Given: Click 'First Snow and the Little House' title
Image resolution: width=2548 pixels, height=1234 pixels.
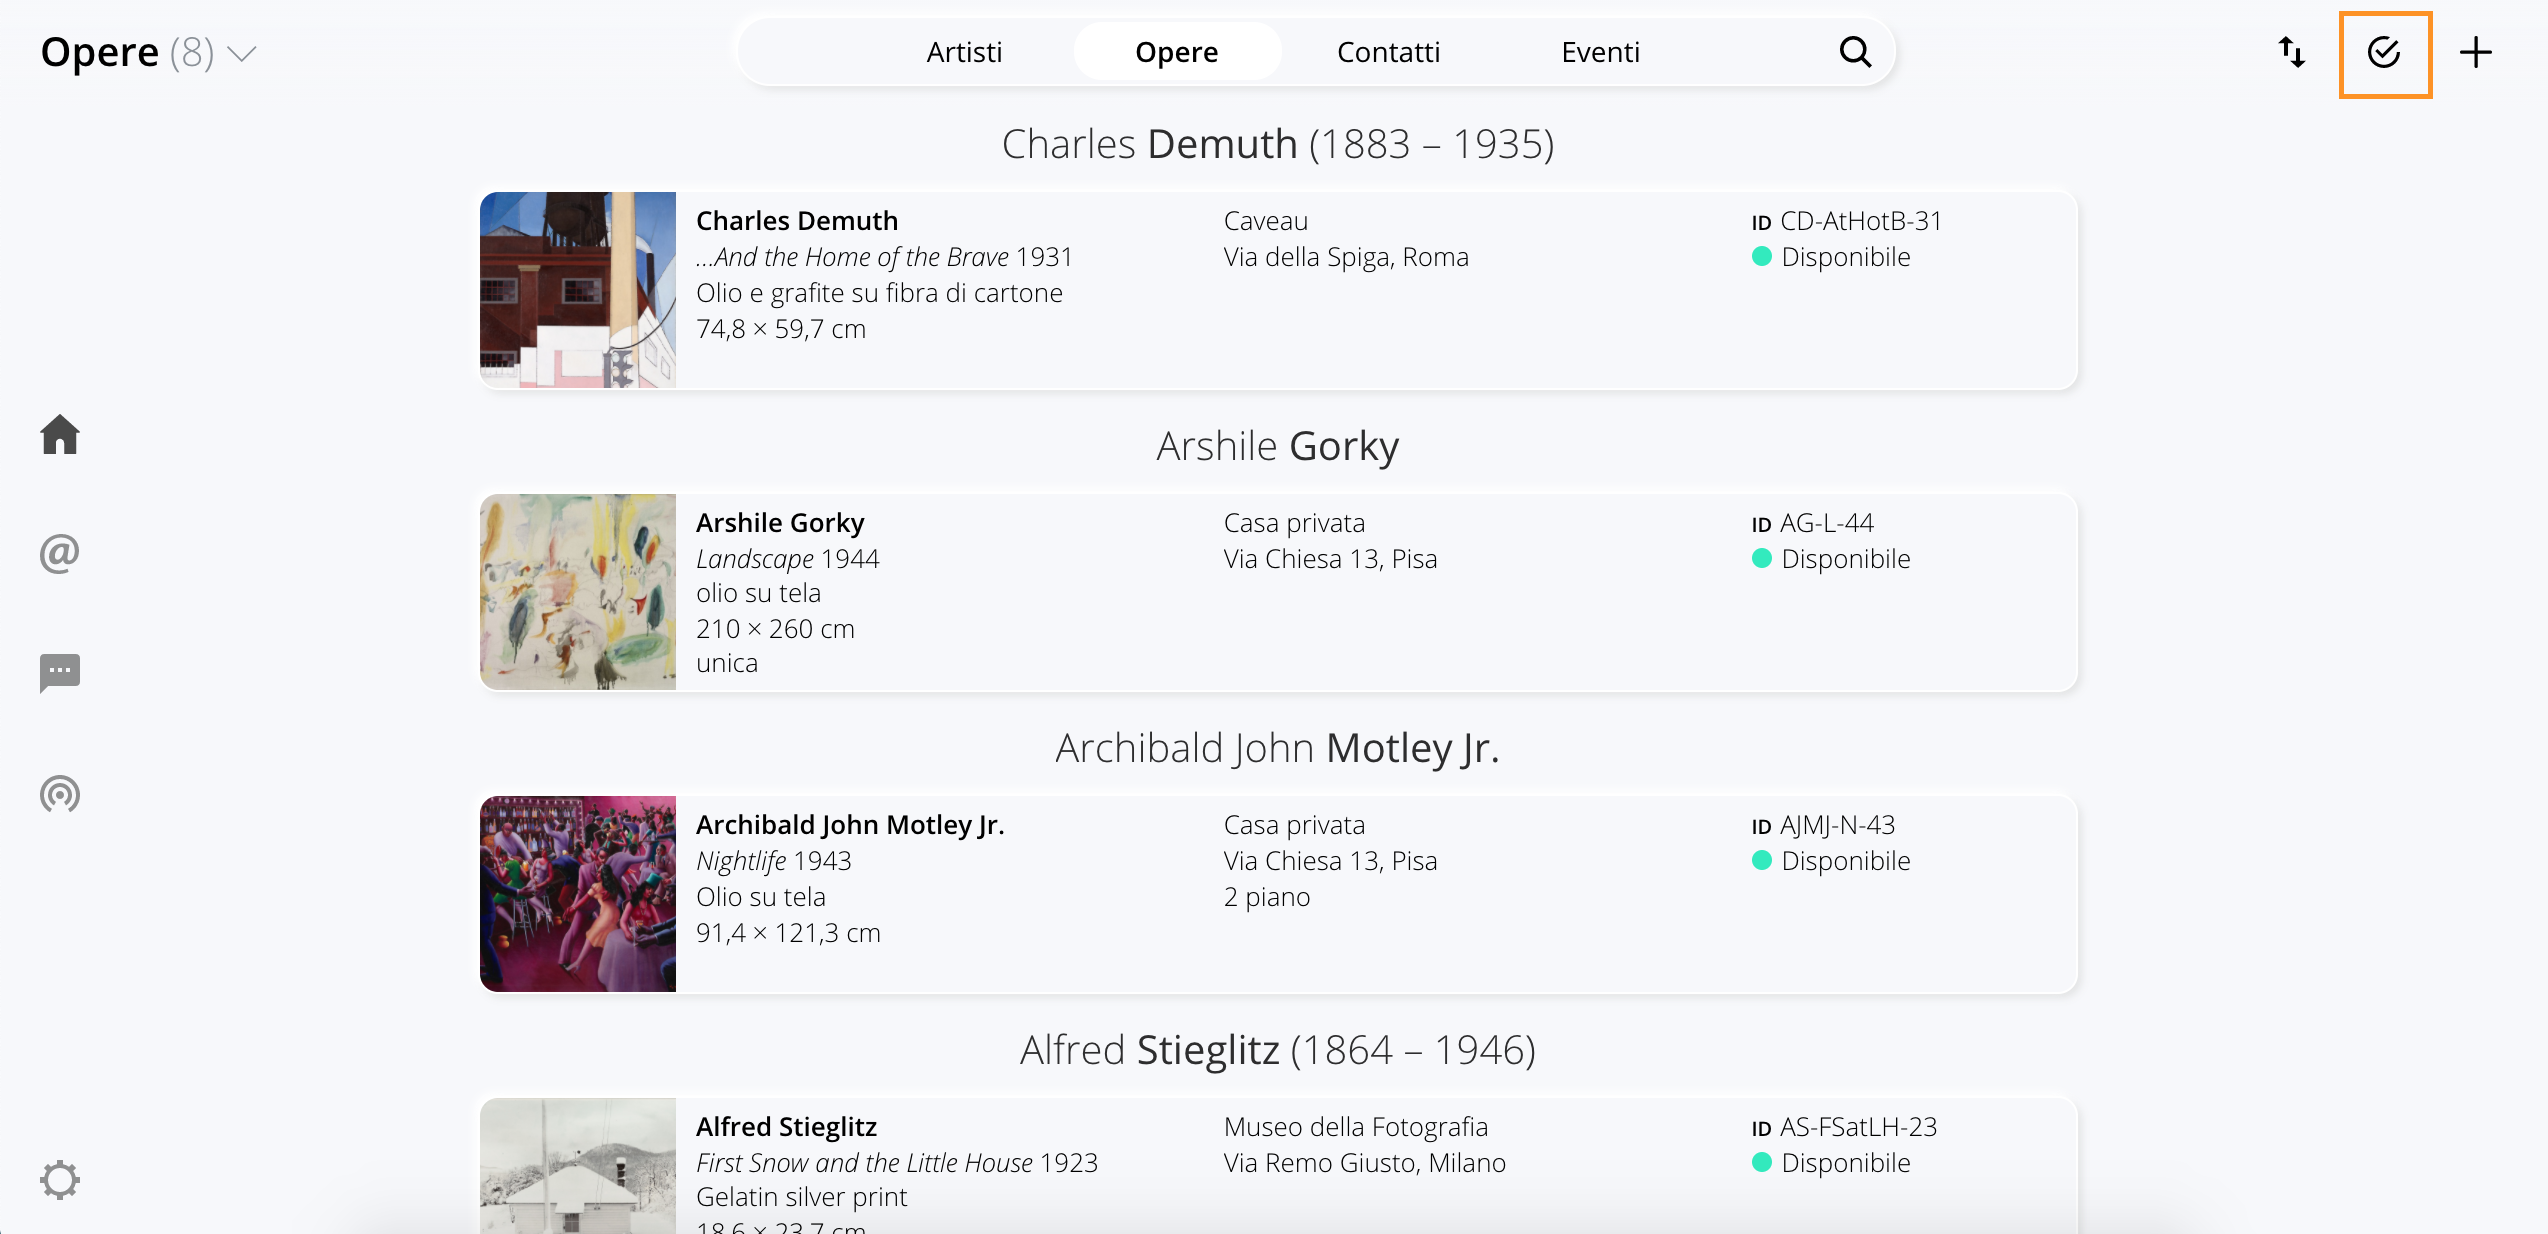Looking at the screenshot, I should tap(864, 1163).
